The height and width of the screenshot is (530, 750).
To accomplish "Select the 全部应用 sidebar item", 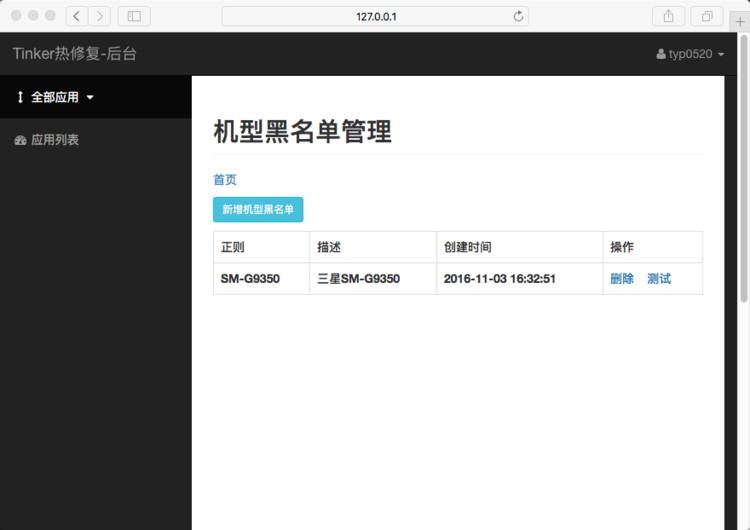I will (96, 97).
